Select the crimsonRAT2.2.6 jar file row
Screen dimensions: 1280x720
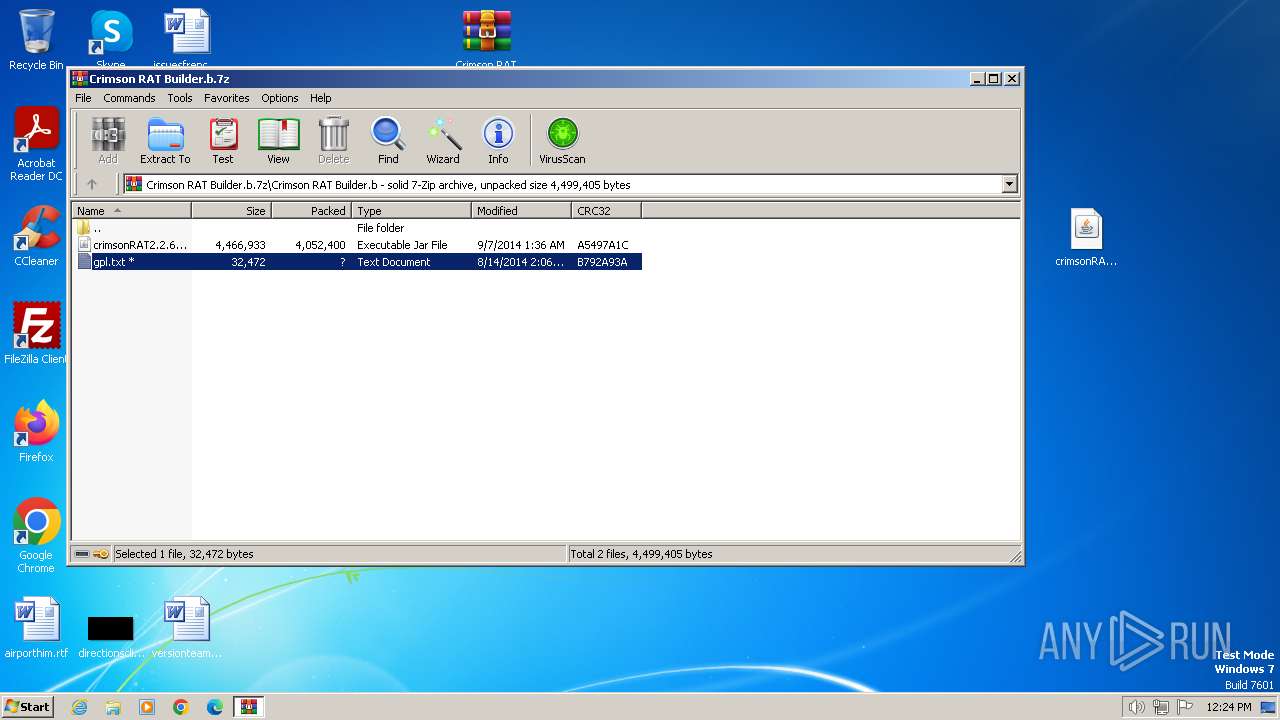357,245
